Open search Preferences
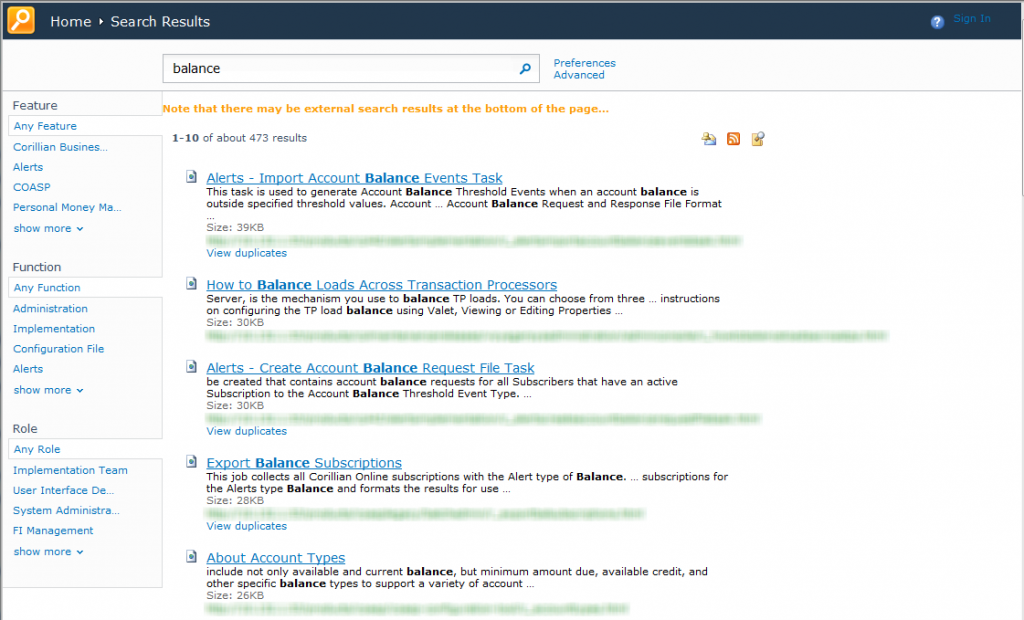Image resolution: width=1024 pixels, height=620 pixels. 584,63
